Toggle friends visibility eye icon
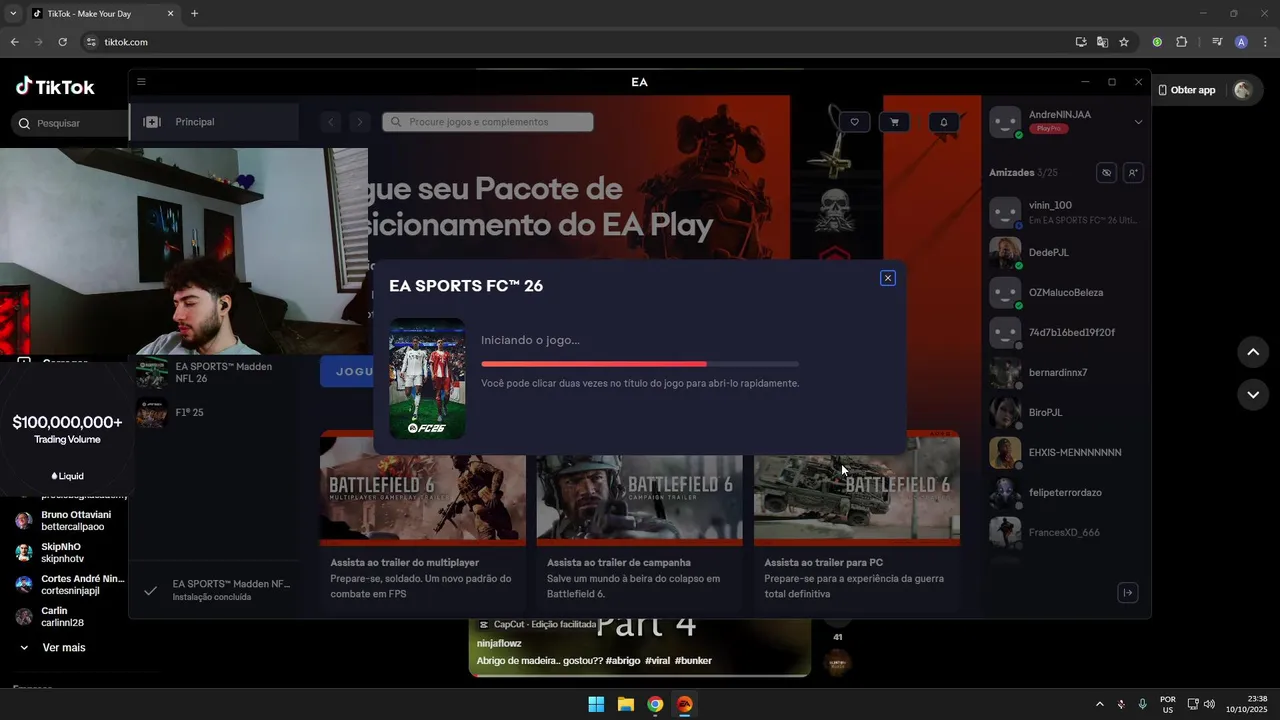Image resolution: width=1280 pixels, height=720 pixels. pos(1106,173)
